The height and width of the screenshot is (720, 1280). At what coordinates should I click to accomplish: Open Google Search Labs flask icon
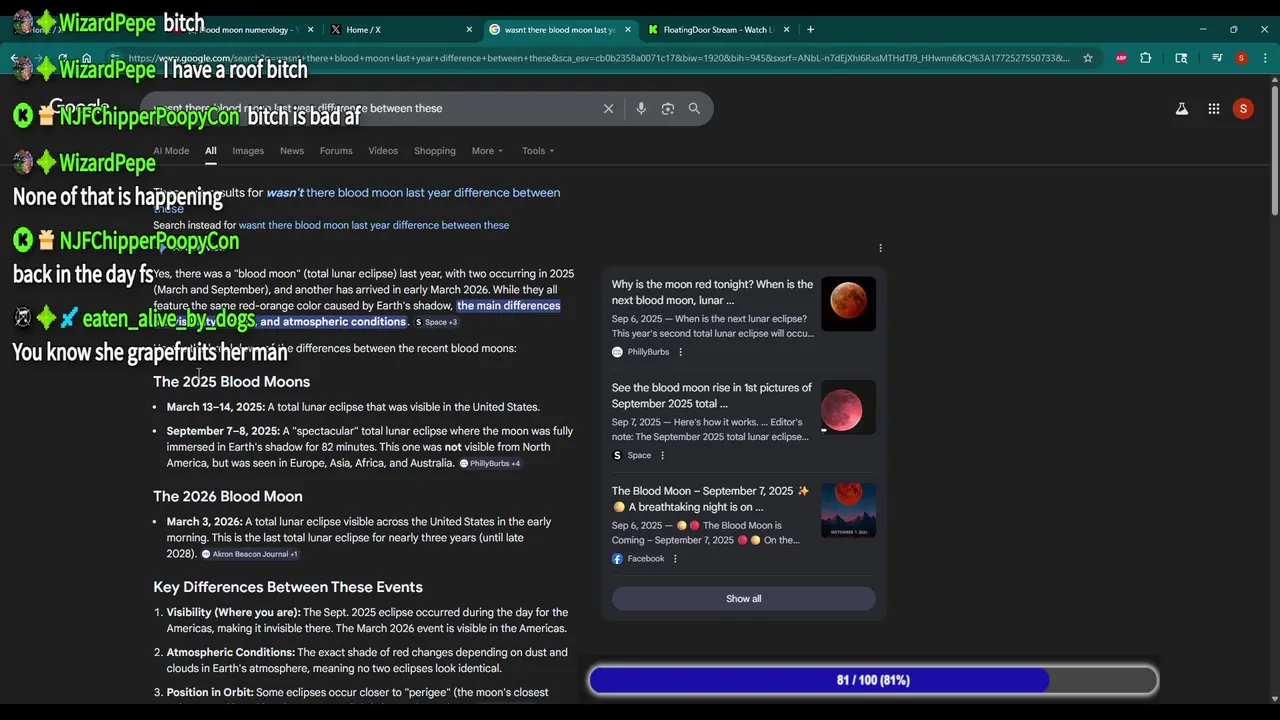(1181, 108)
